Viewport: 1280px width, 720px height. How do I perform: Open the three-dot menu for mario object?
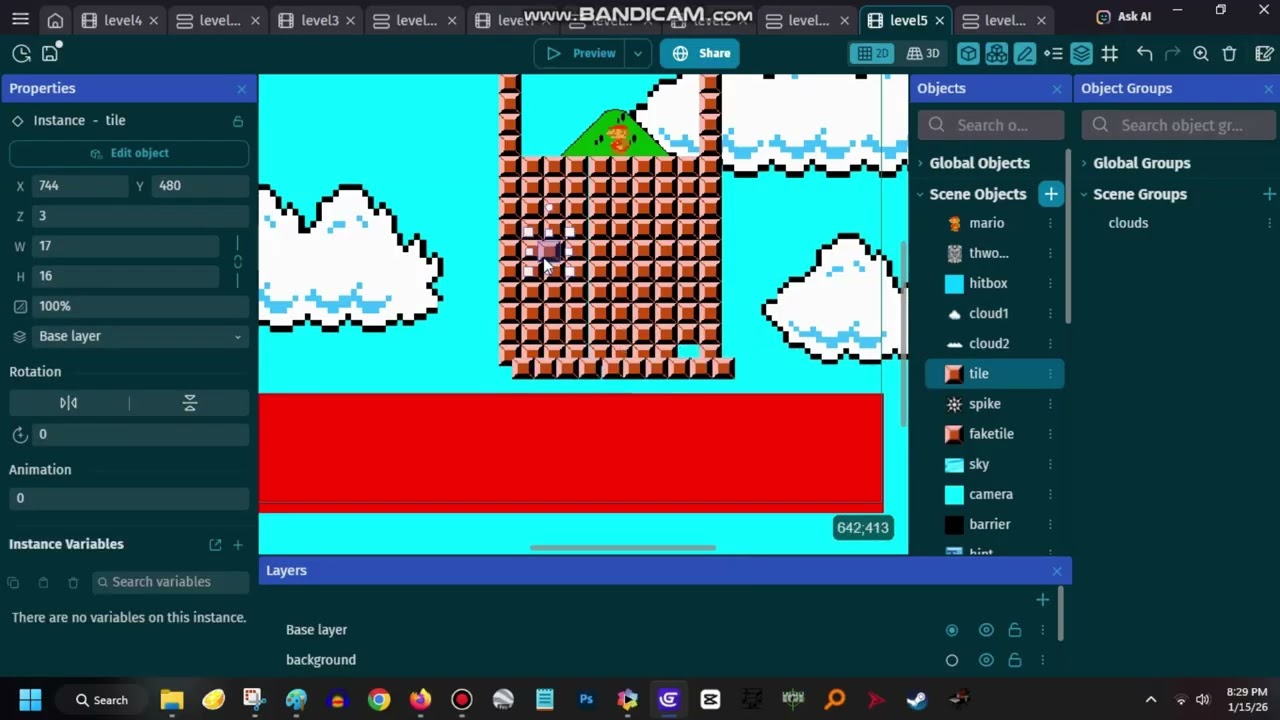coord(1050,223)
